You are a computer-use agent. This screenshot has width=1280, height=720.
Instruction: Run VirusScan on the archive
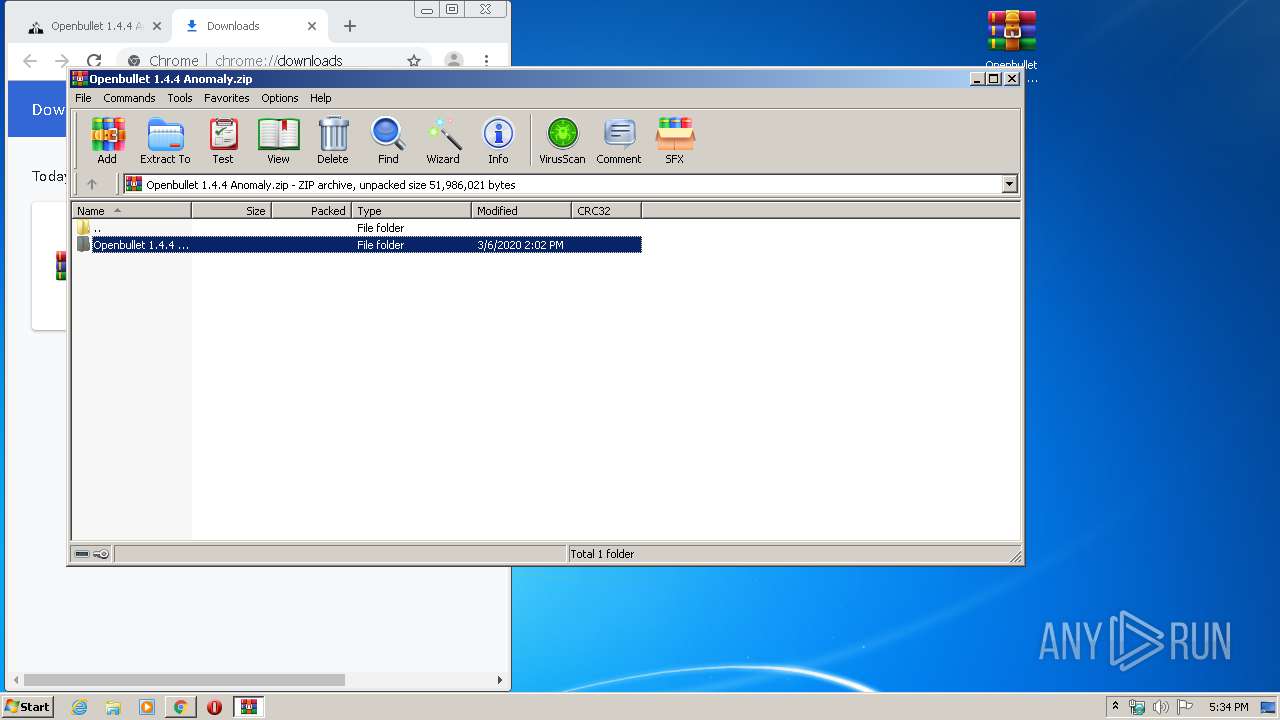pyautogui.click(x=562, y=141)
